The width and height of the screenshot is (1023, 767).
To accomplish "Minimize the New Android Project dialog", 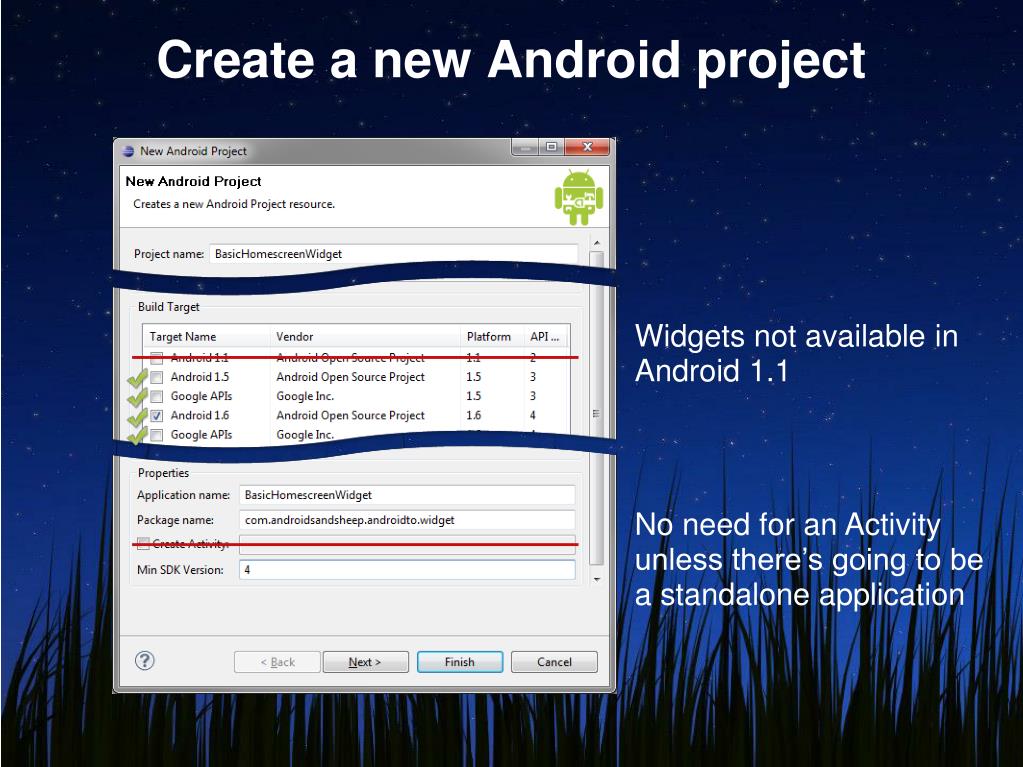I will click(x=525, y=147).
